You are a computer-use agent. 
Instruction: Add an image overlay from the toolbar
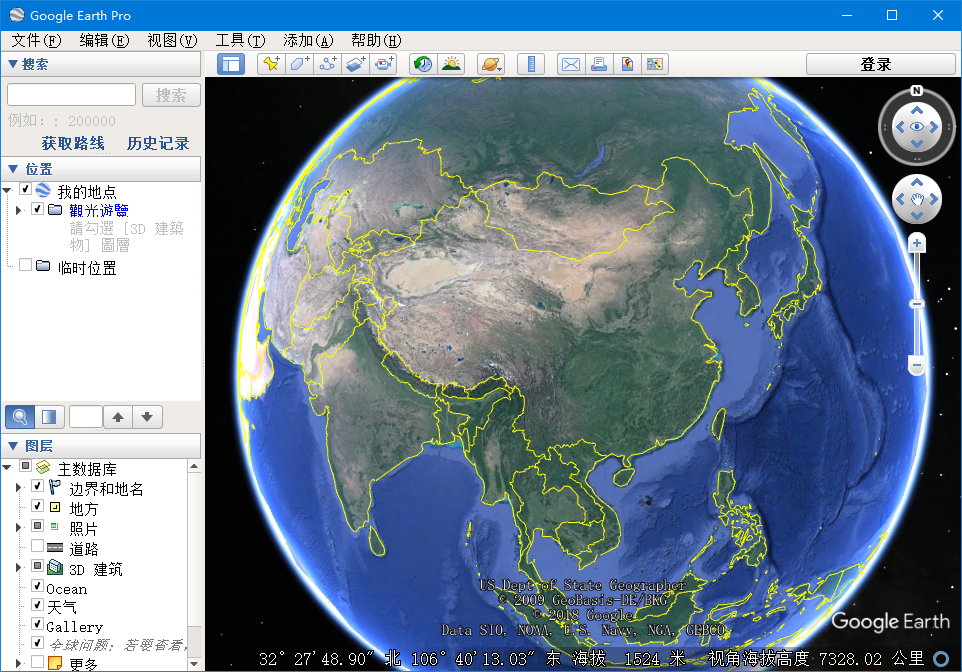[356, 64]
